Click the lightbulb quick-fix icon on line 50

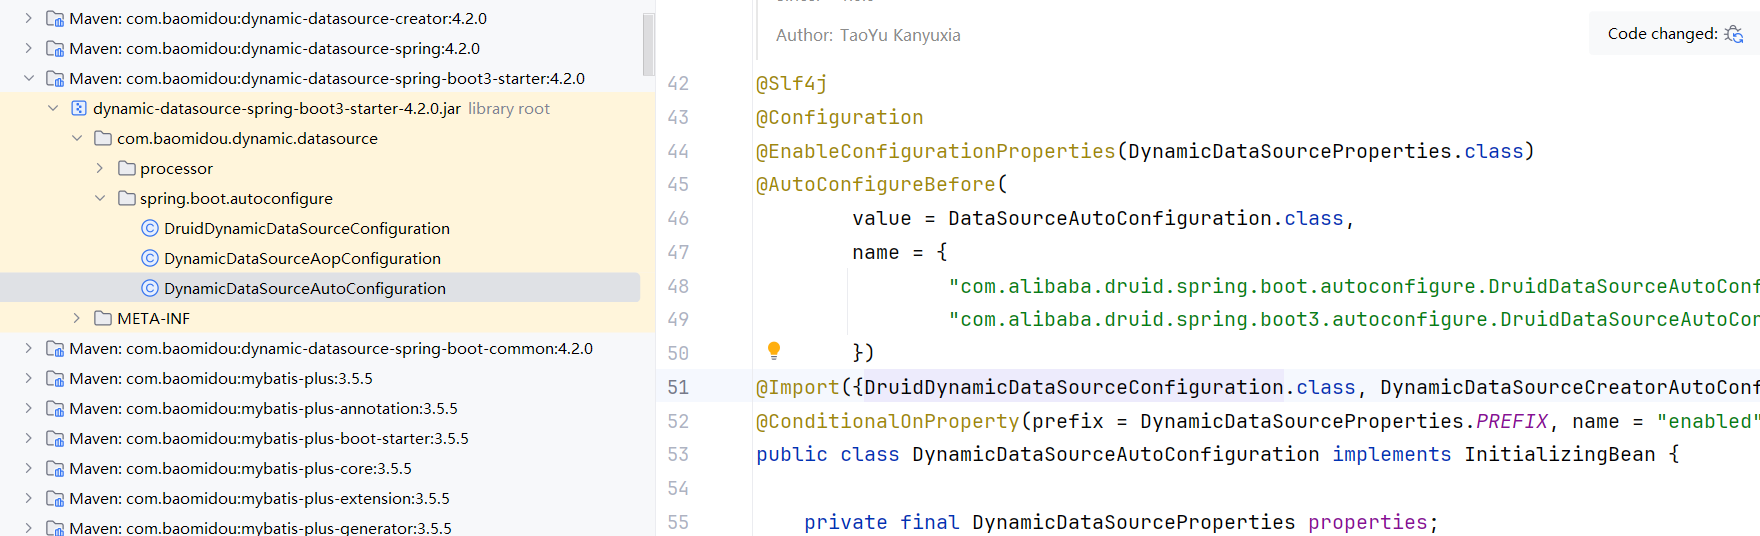tap(773, 350)
